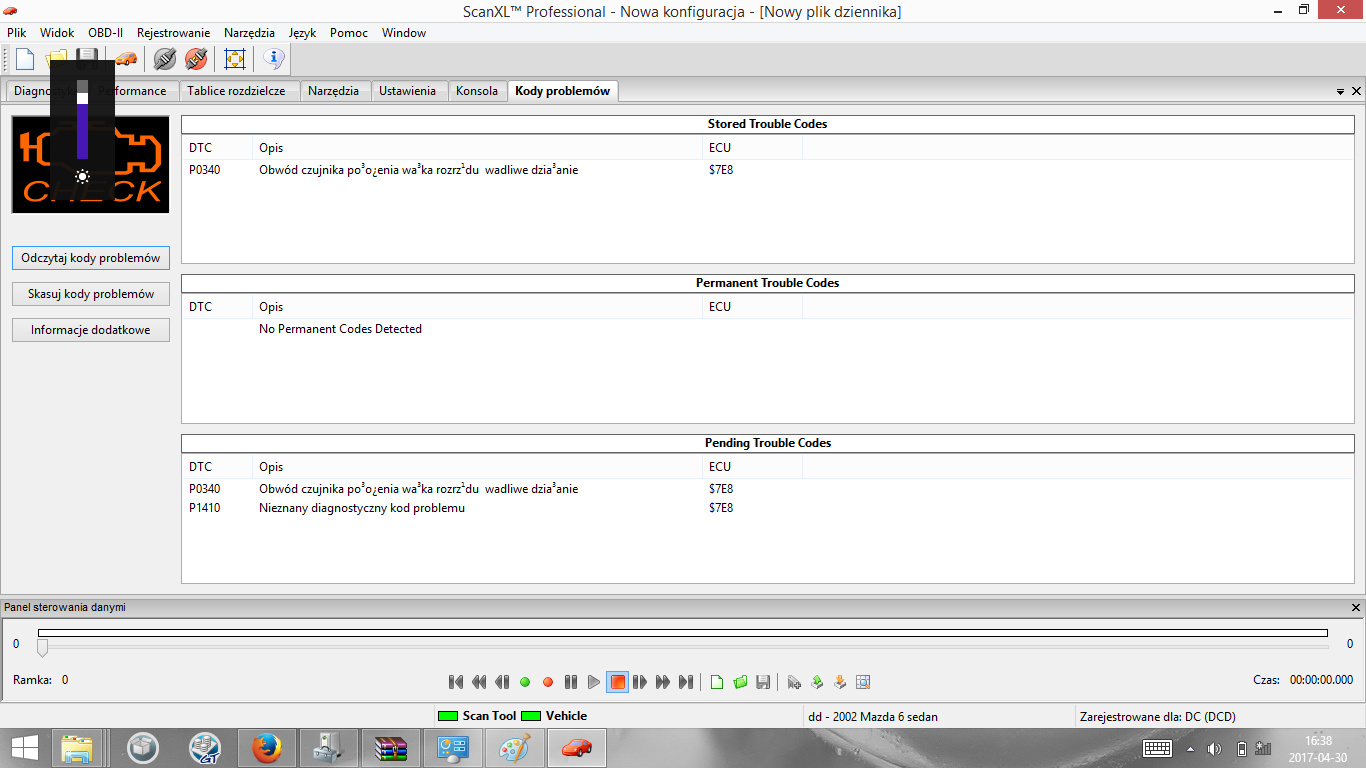Click the data control panel slider handle
This screenshot has width=1366, height=768.
42,648
